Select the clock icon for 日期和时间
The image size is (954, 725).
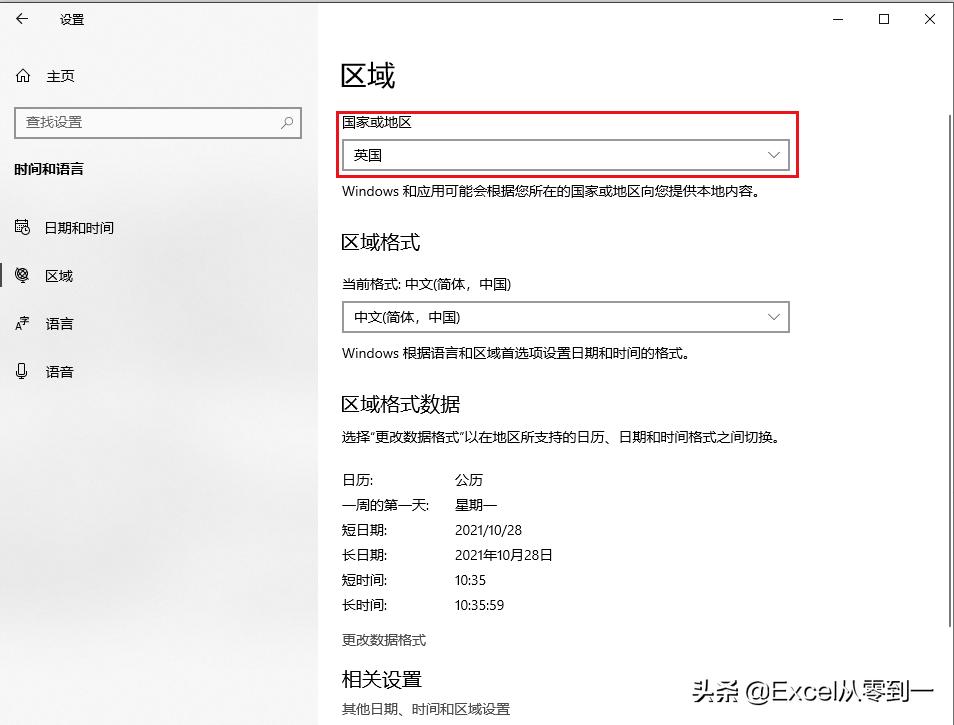pyautogui.click(x=22, y=227)
